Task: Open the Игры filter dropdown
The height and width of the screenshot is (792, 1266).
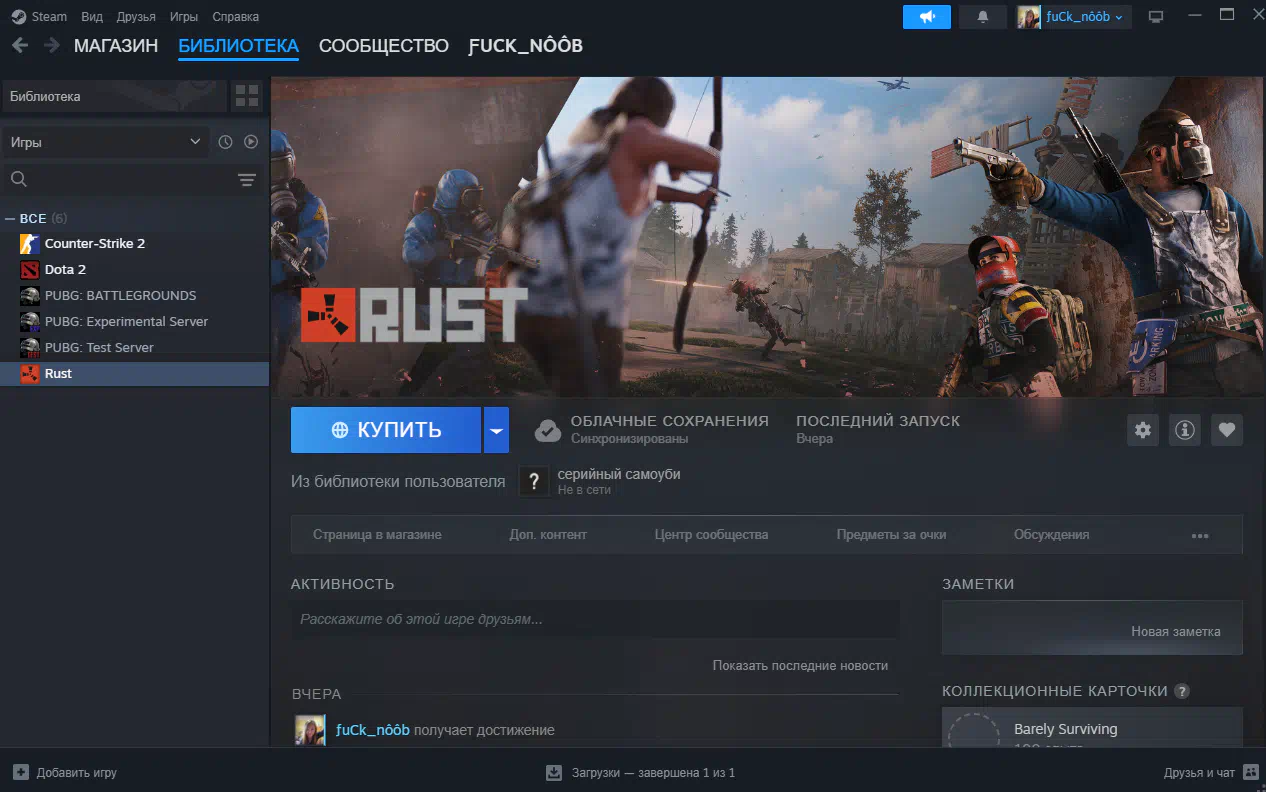Action: pos(105,142)
